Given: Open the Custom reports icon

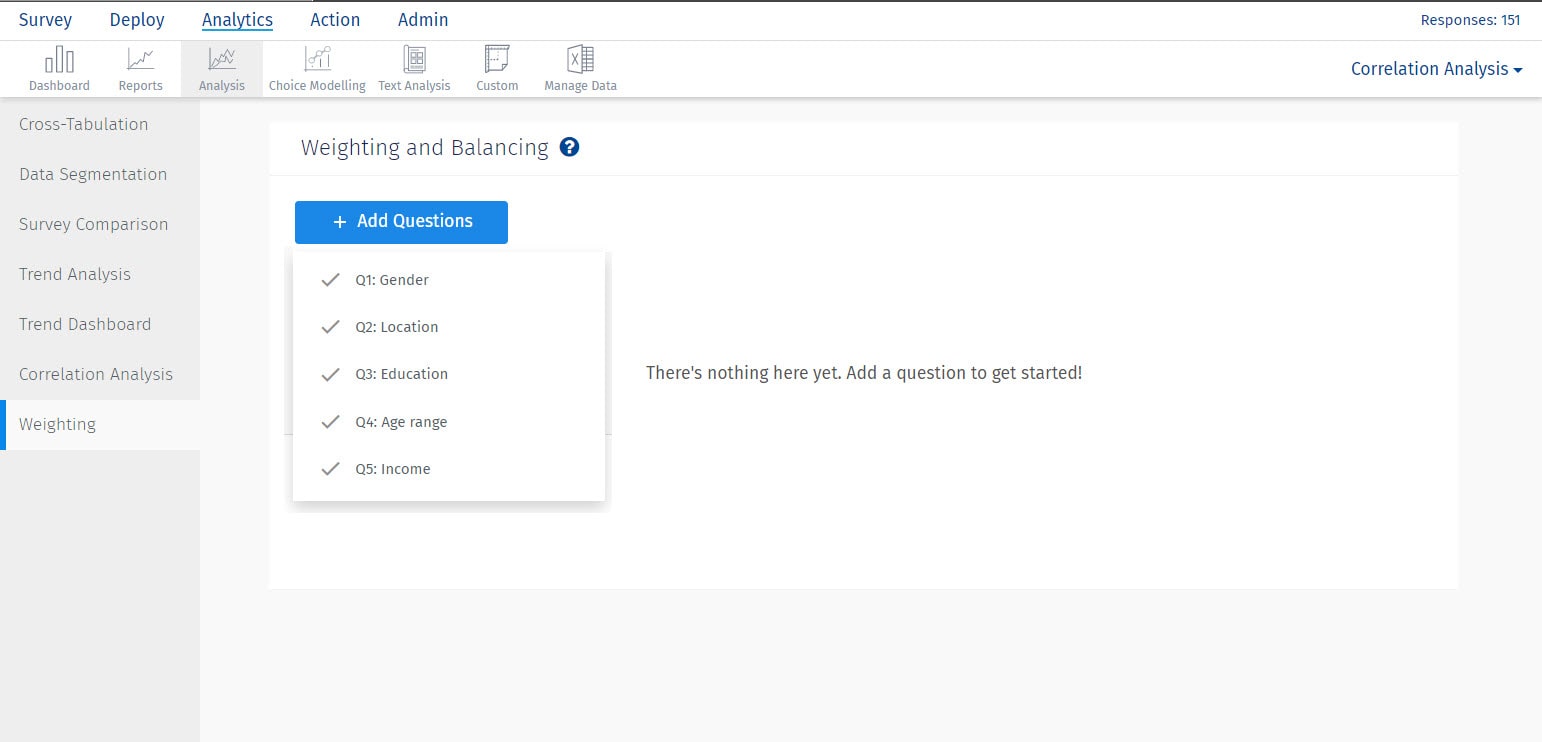Looking at the screenshot, I should pos(497,66).
